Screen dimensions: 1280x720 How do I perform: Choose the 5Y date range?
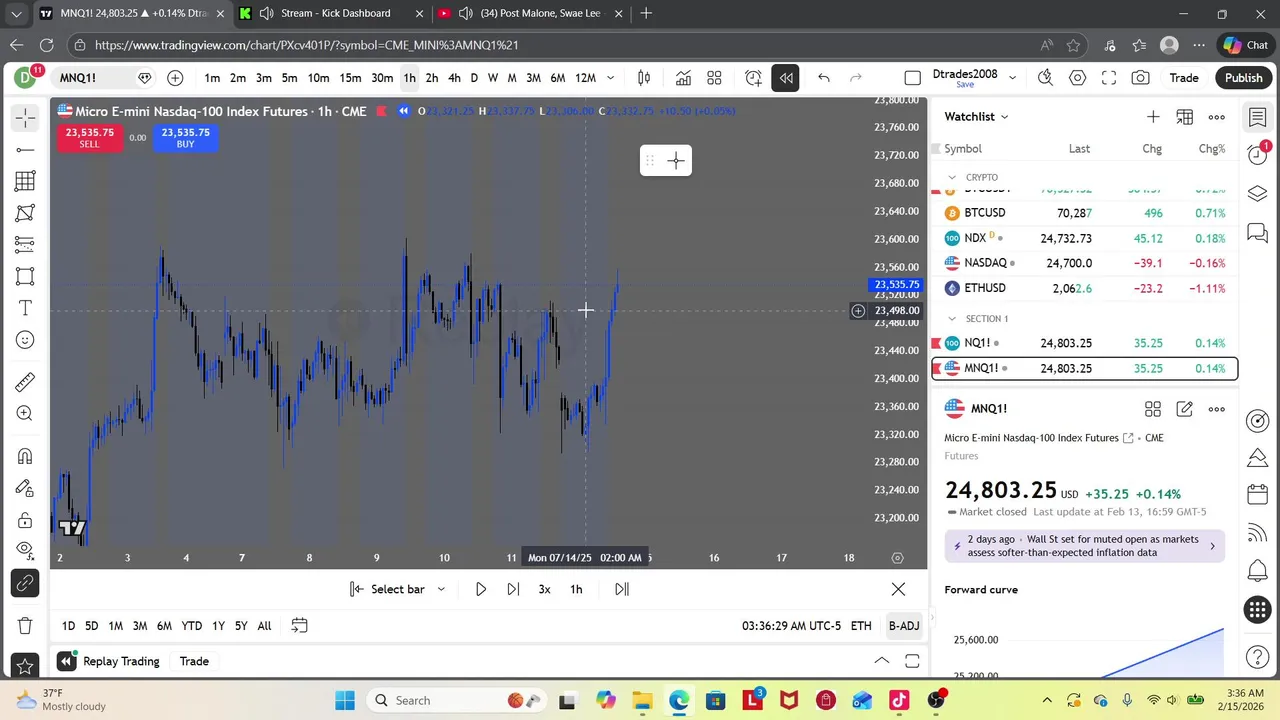[241, 626]
